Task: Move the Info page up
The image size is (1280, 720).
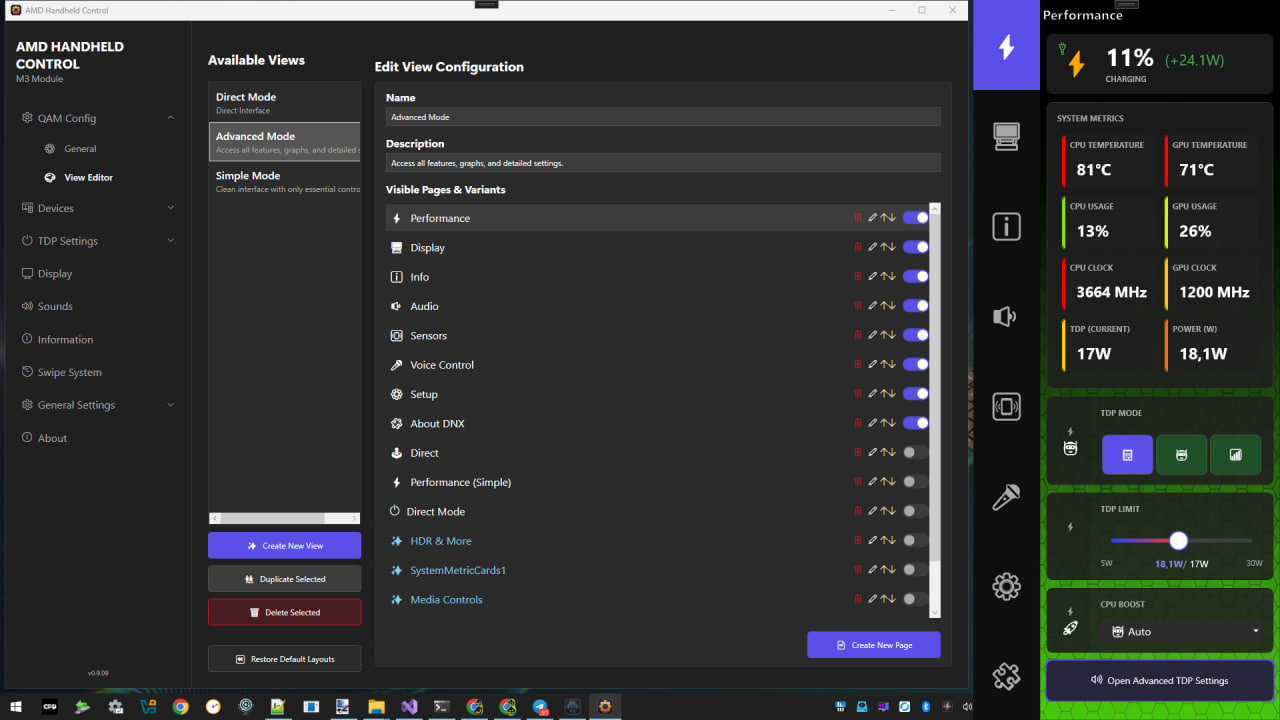Action: coord(883,277)
